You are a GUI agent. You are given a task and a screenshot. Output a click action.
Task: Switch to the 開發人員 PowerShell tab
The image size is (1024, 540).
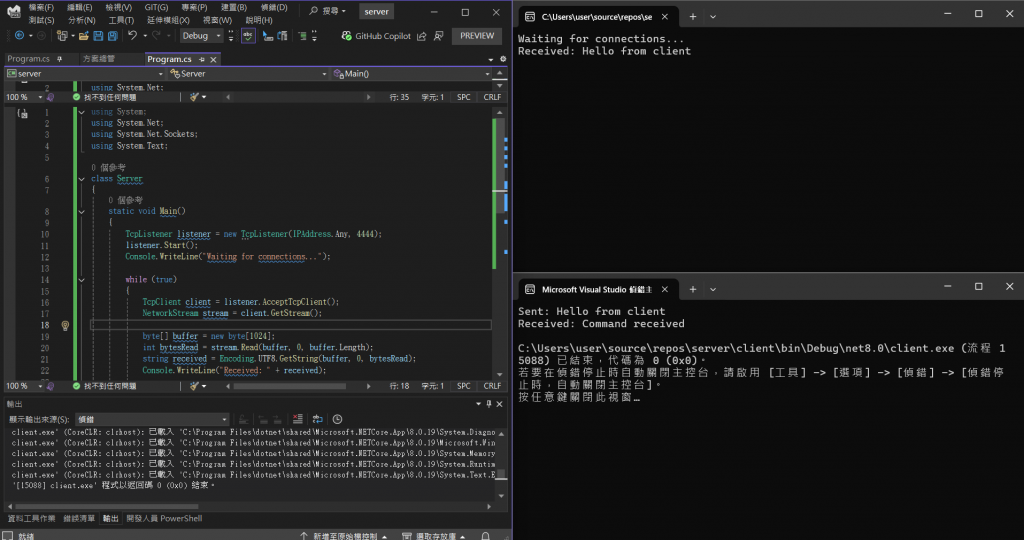click(164, 518)
